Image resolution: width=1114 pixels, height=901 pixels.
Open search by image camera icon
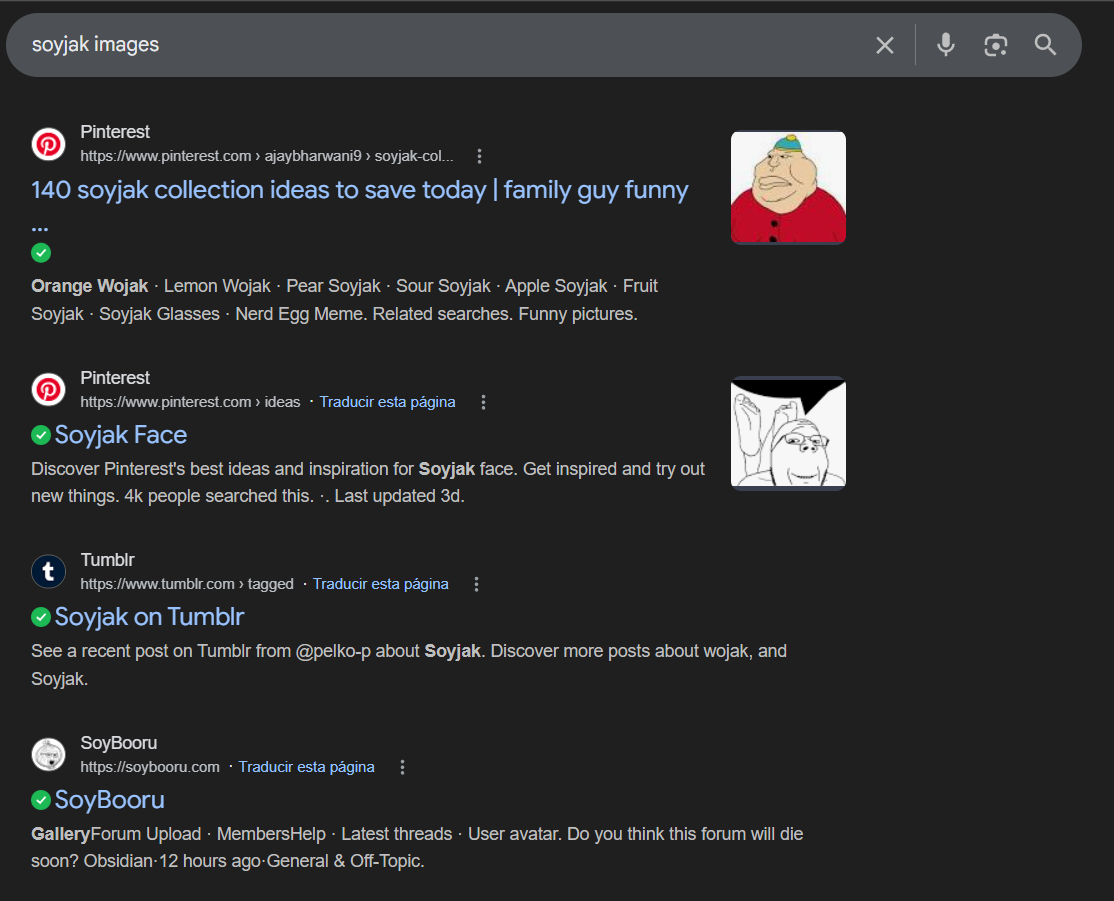point(995,45)
